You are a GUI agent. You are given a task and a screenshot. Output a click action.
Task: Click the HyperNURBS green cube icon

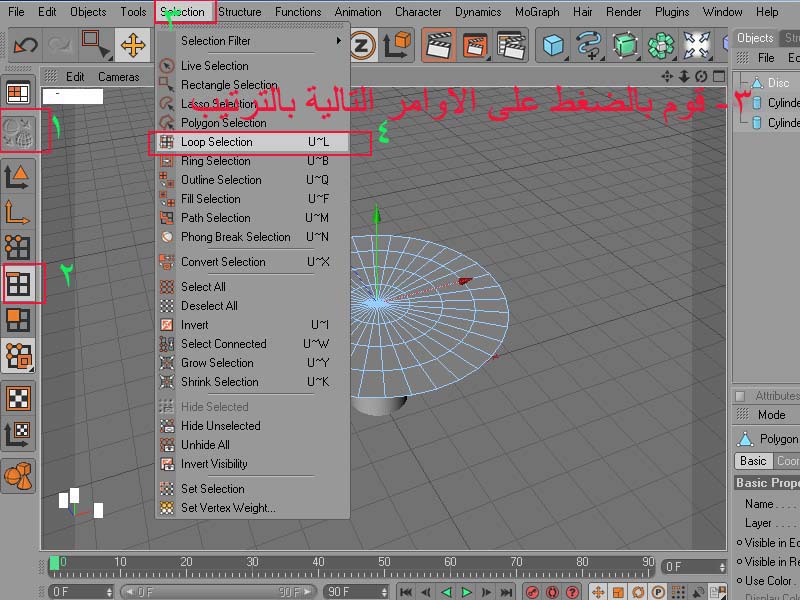[x=625, y=46]
